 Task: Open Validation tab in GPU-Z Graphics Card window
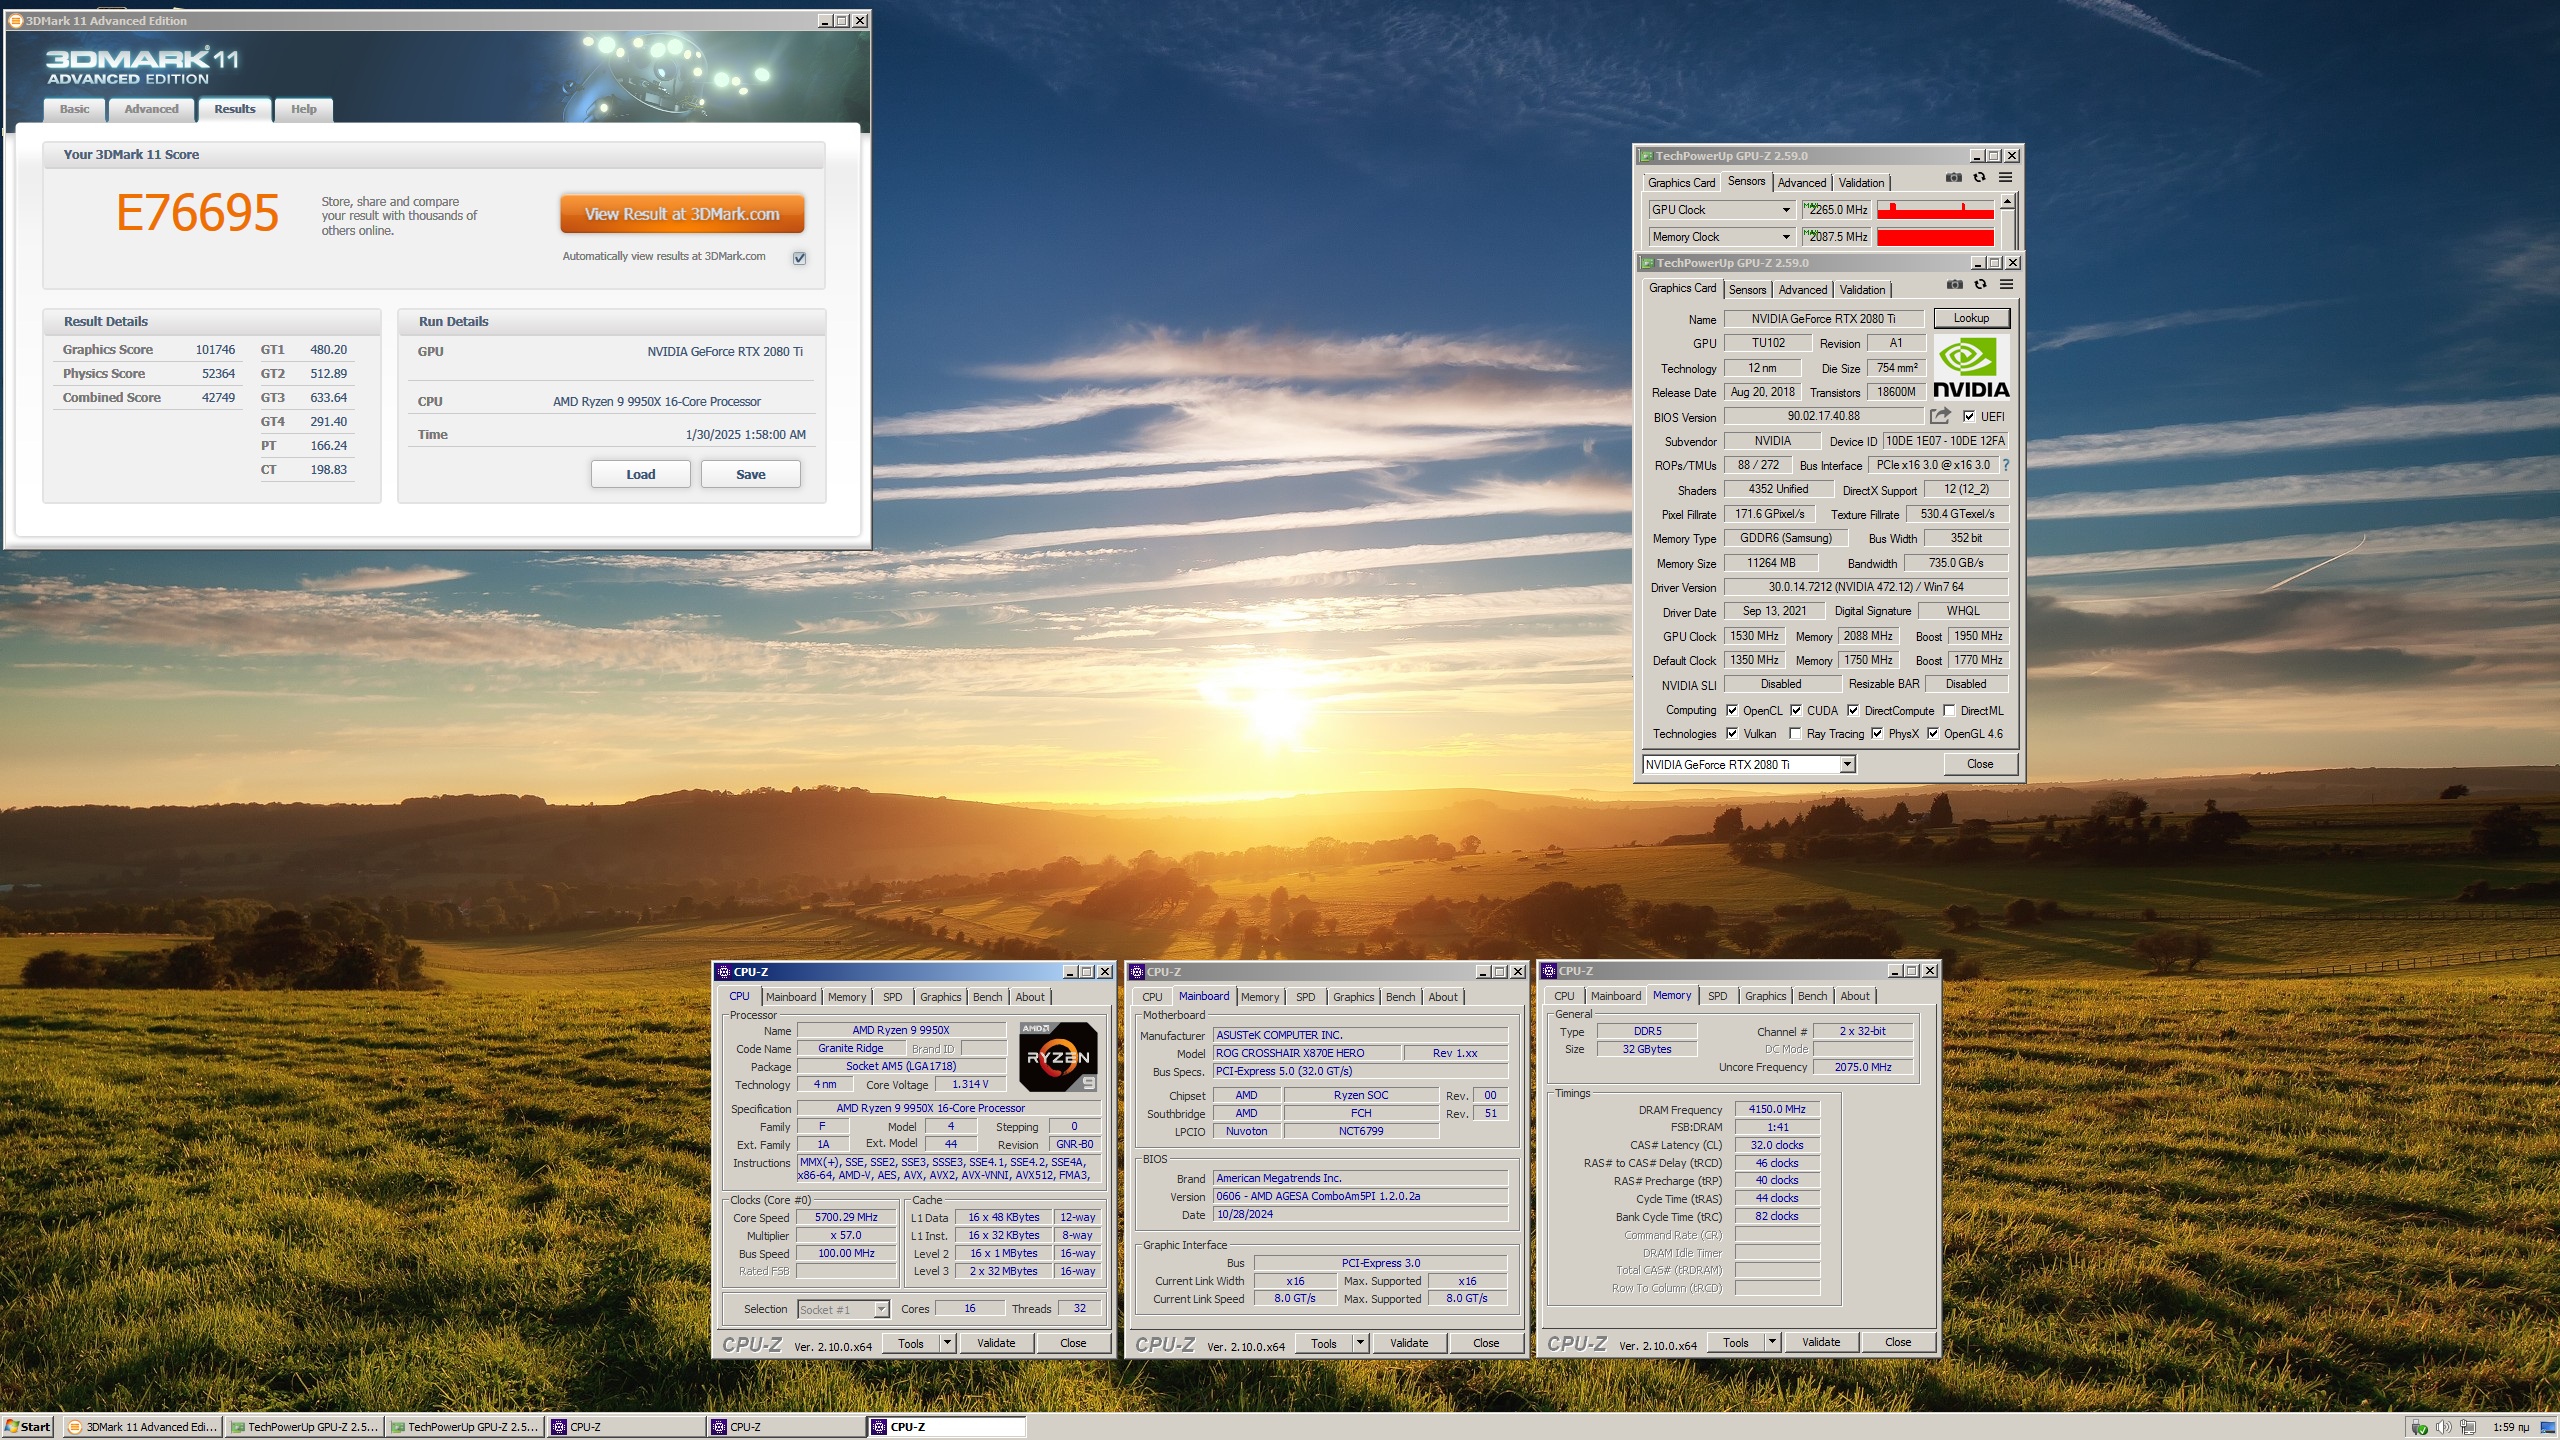[x=1863, y=290]
